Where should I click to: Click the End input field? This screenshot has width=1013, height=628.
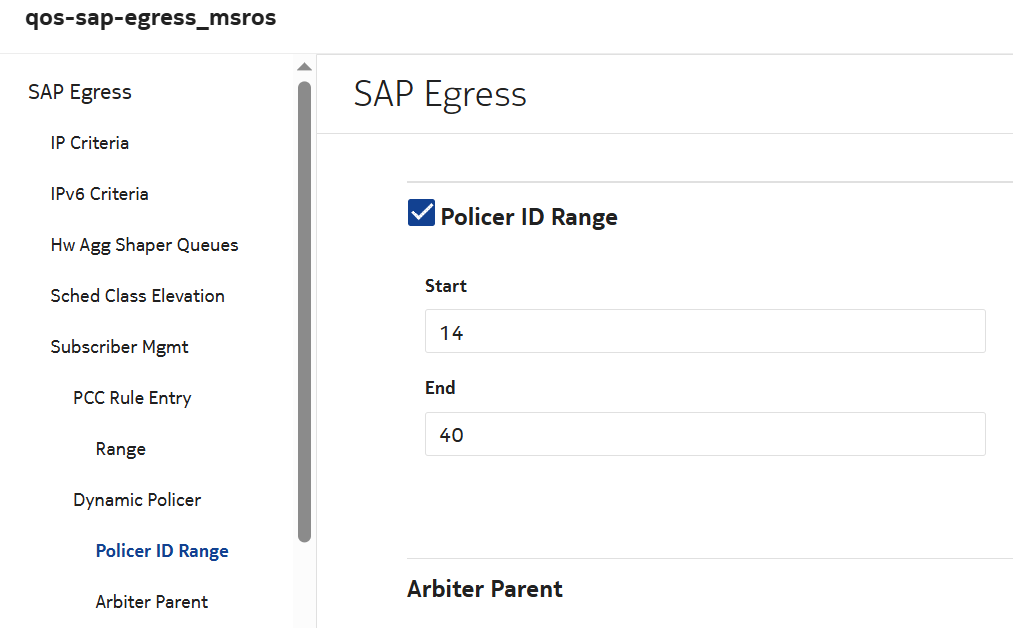[x=704, y=435]
